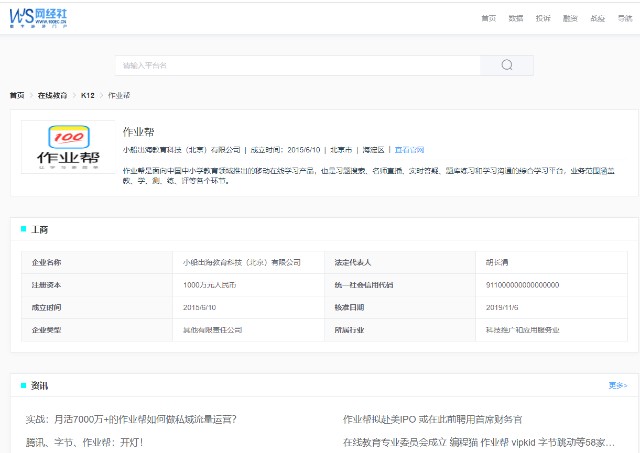Click the 成立时间 label in the table
The width and height of the screenshot is (640, 453).
click(x=97, y=307)
